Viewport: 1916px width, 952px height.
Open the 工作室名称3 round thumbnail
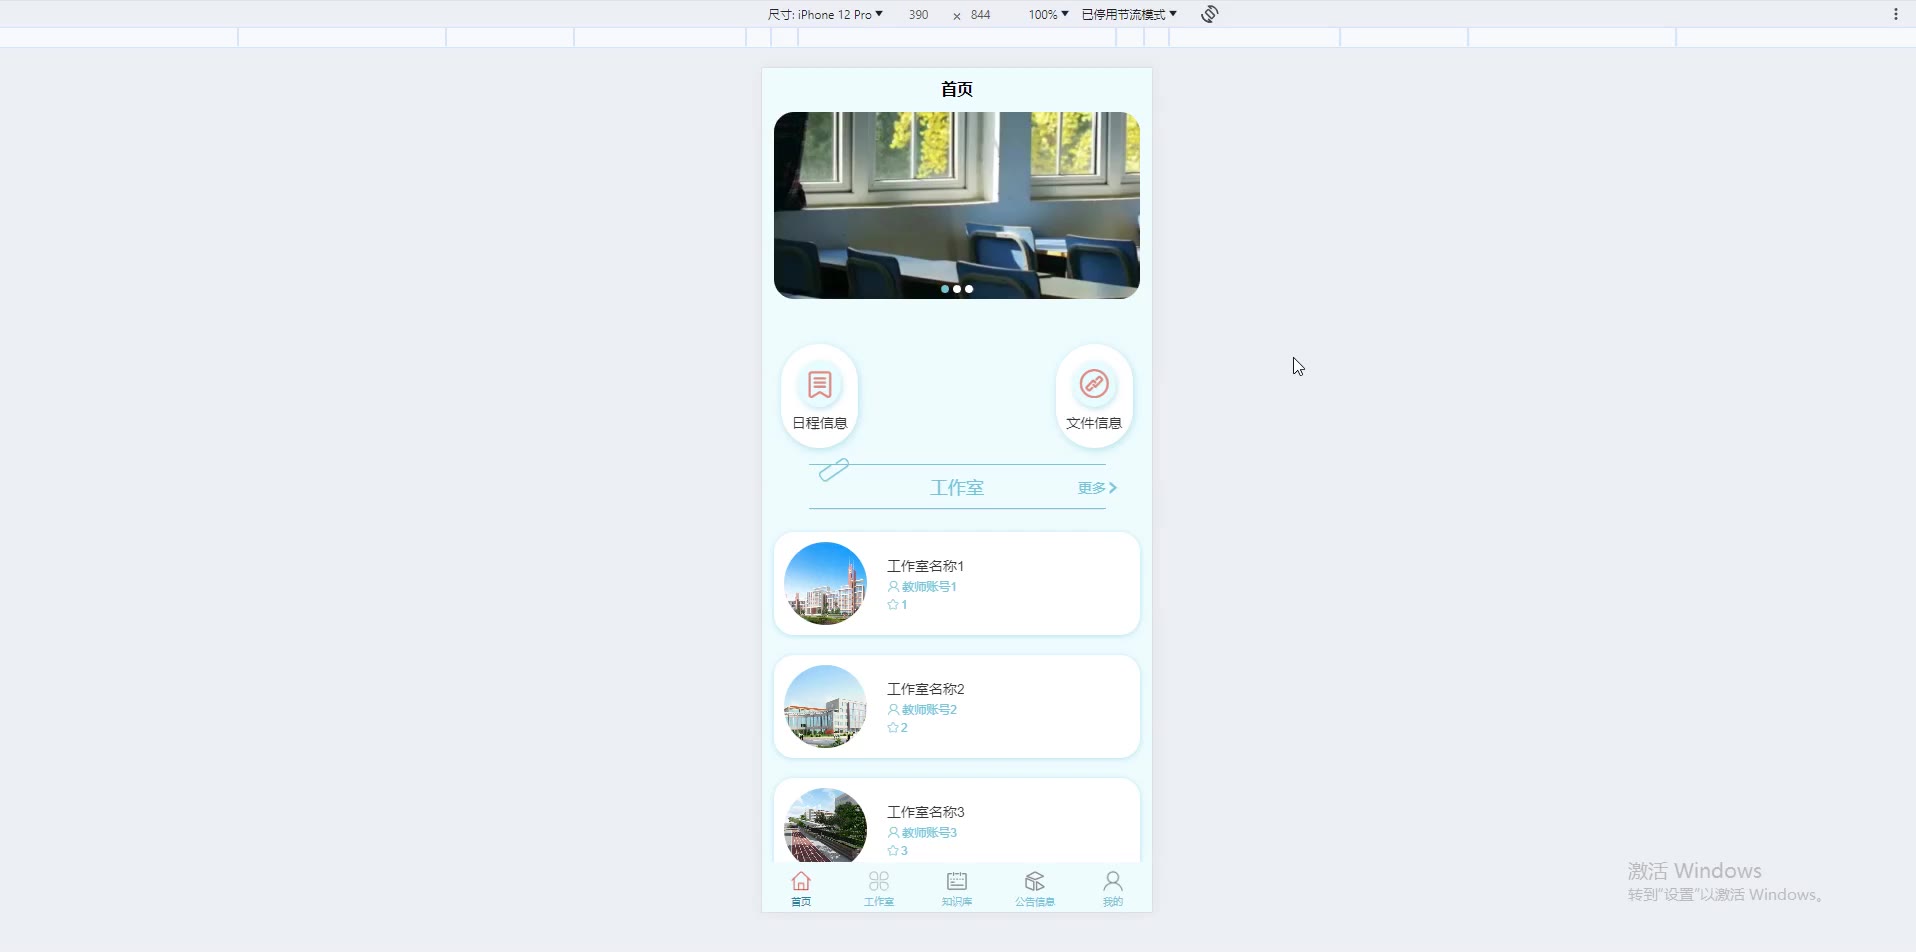[x=825, y=826]
